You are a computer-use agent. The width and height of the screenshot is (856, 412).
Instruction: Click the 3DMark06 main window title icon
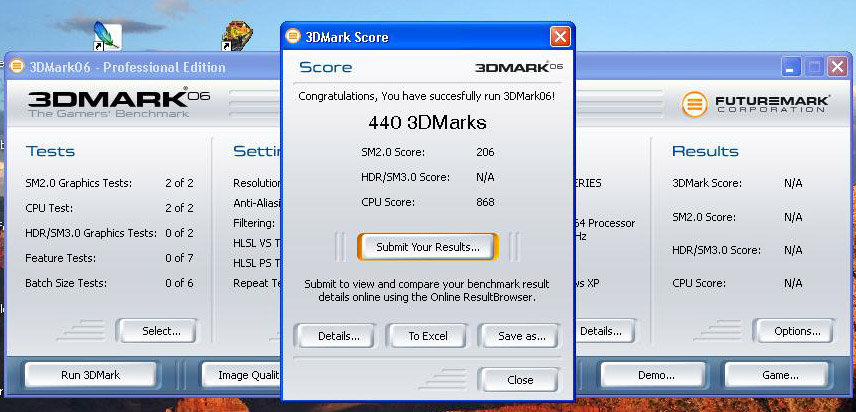(x=17, y=67)
